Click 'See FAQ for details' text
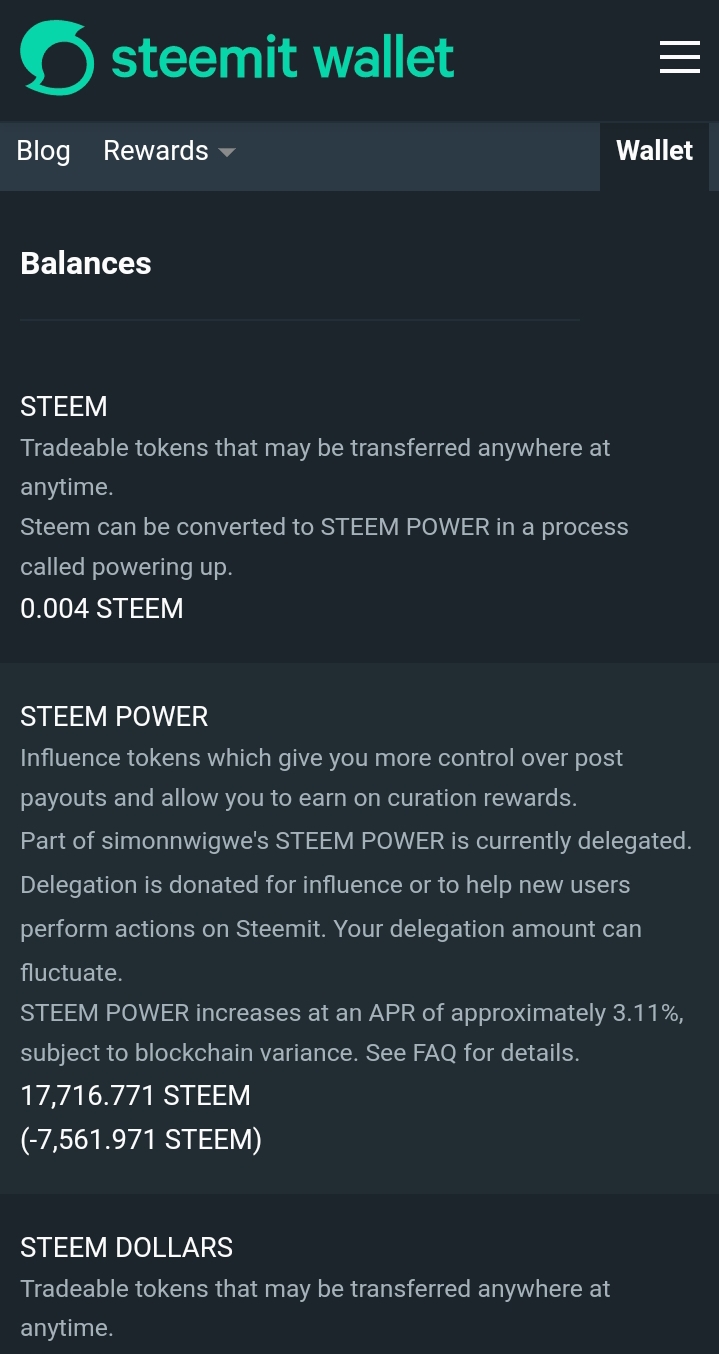This screenshot has height=1354, width=719. [x=463, y=1053]
